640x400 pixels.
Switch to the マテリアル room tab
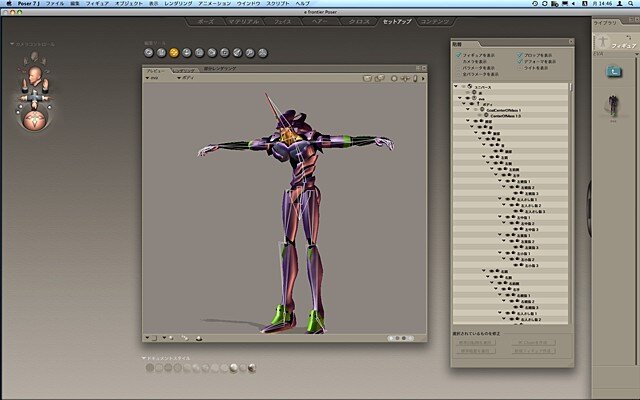244,22
